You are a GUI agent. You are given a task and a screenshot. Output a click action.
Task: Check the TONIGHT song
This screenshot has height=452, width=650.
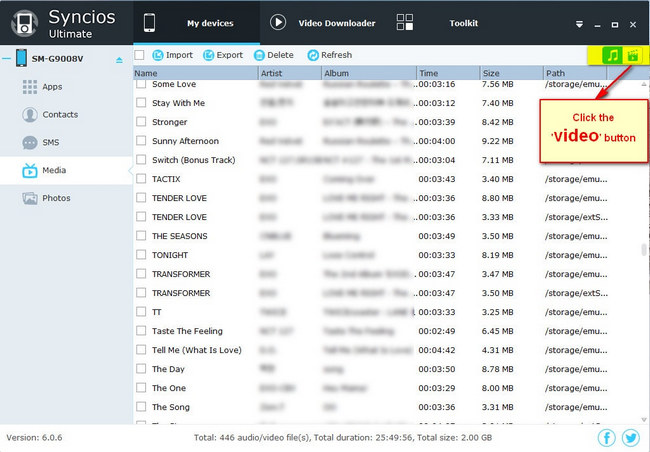click(141, 255)
